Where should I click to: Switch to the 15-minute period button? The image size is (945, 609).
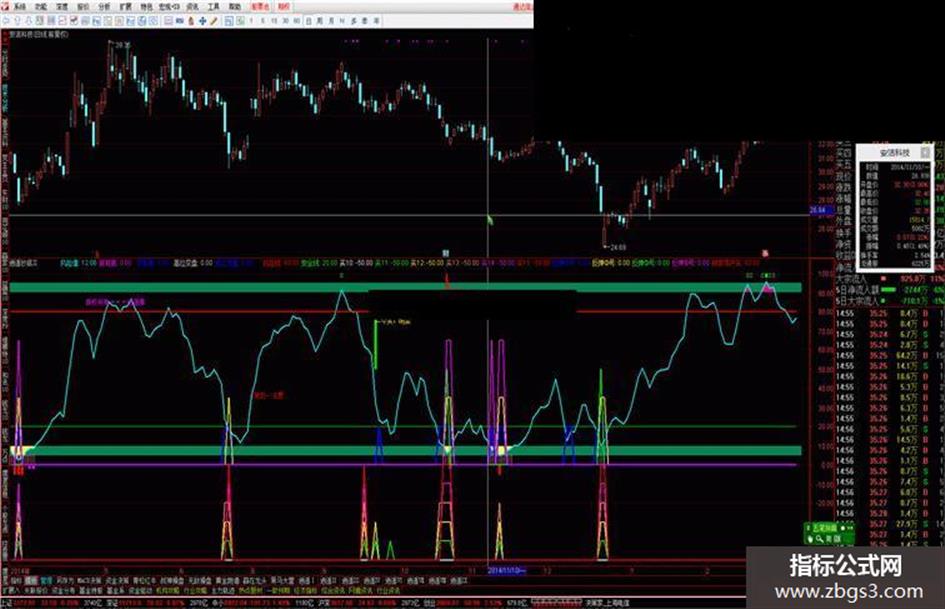(274, 21)
